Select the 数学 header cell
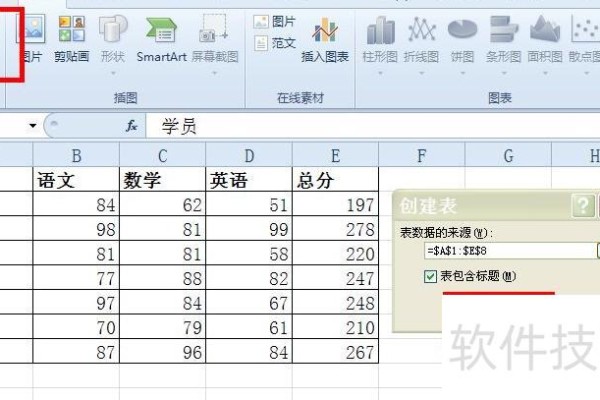The height and width of the screenshot is (400, 600). point(163,180)
